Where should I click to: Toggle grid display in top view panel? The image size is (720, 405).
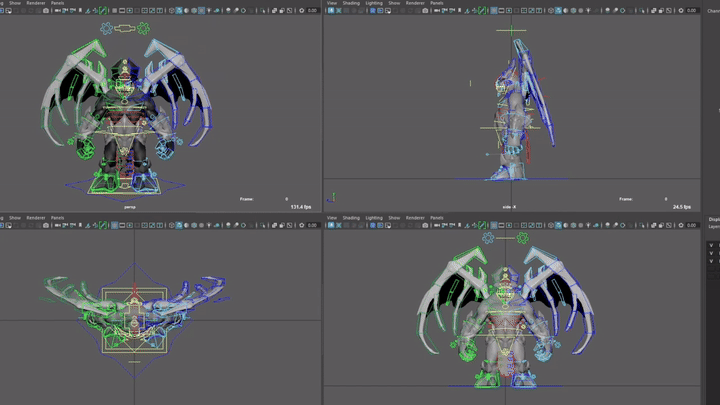(114, 225)
